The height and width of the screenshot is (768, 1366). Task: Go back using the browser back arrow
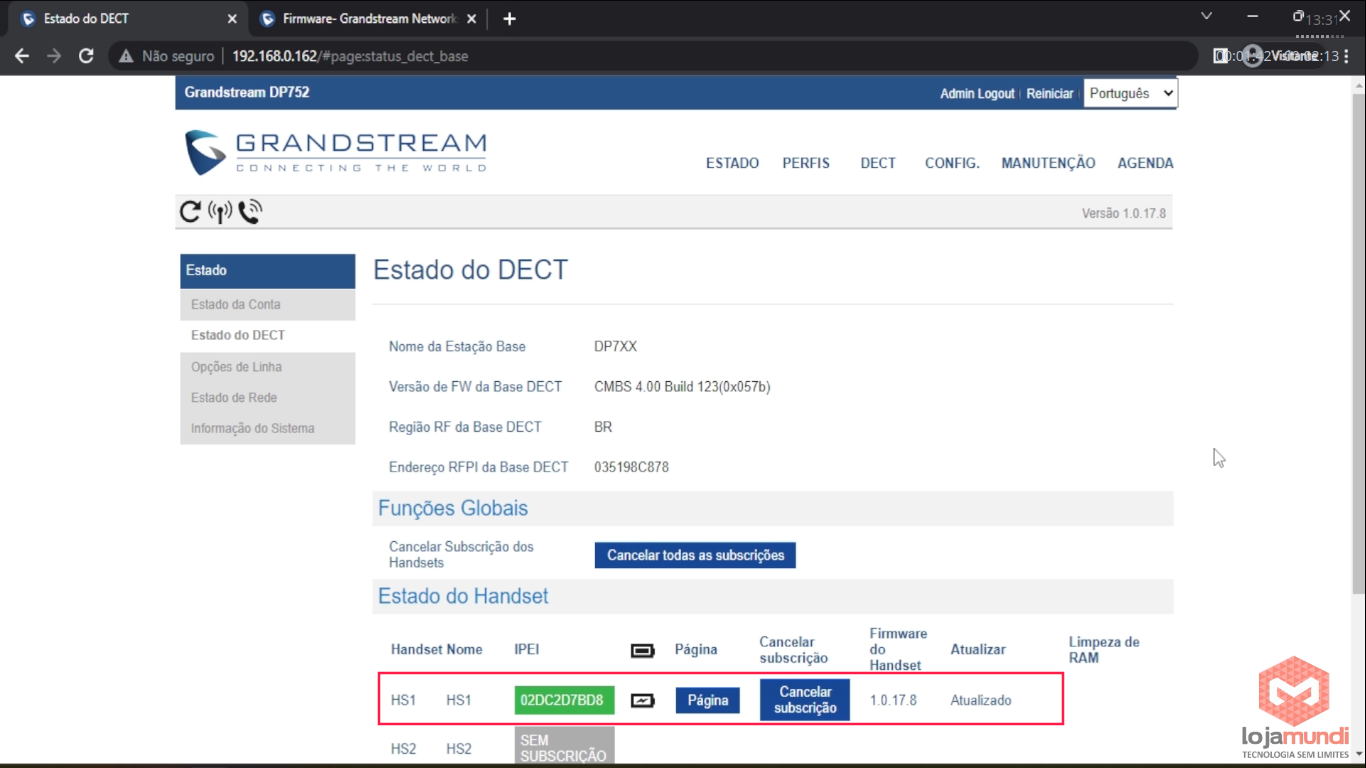point(22,56)
